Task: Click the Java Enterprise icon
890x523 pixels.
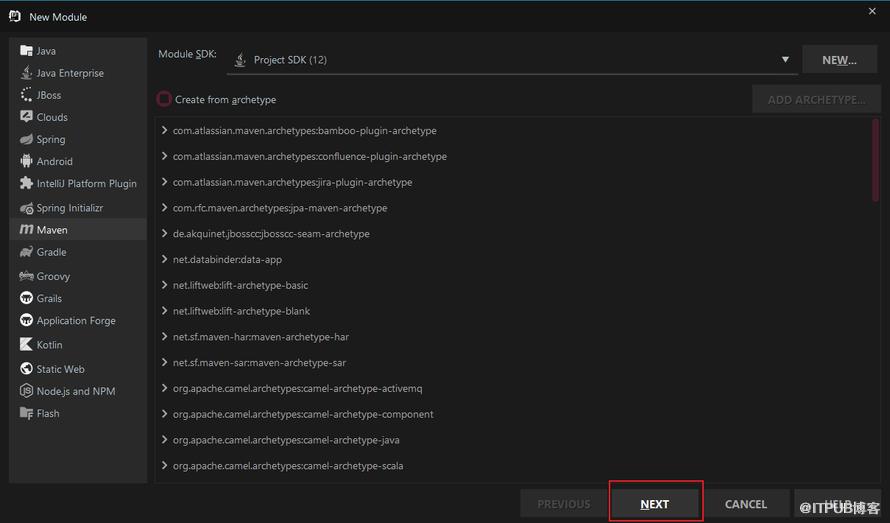Action: coord(26,73)
